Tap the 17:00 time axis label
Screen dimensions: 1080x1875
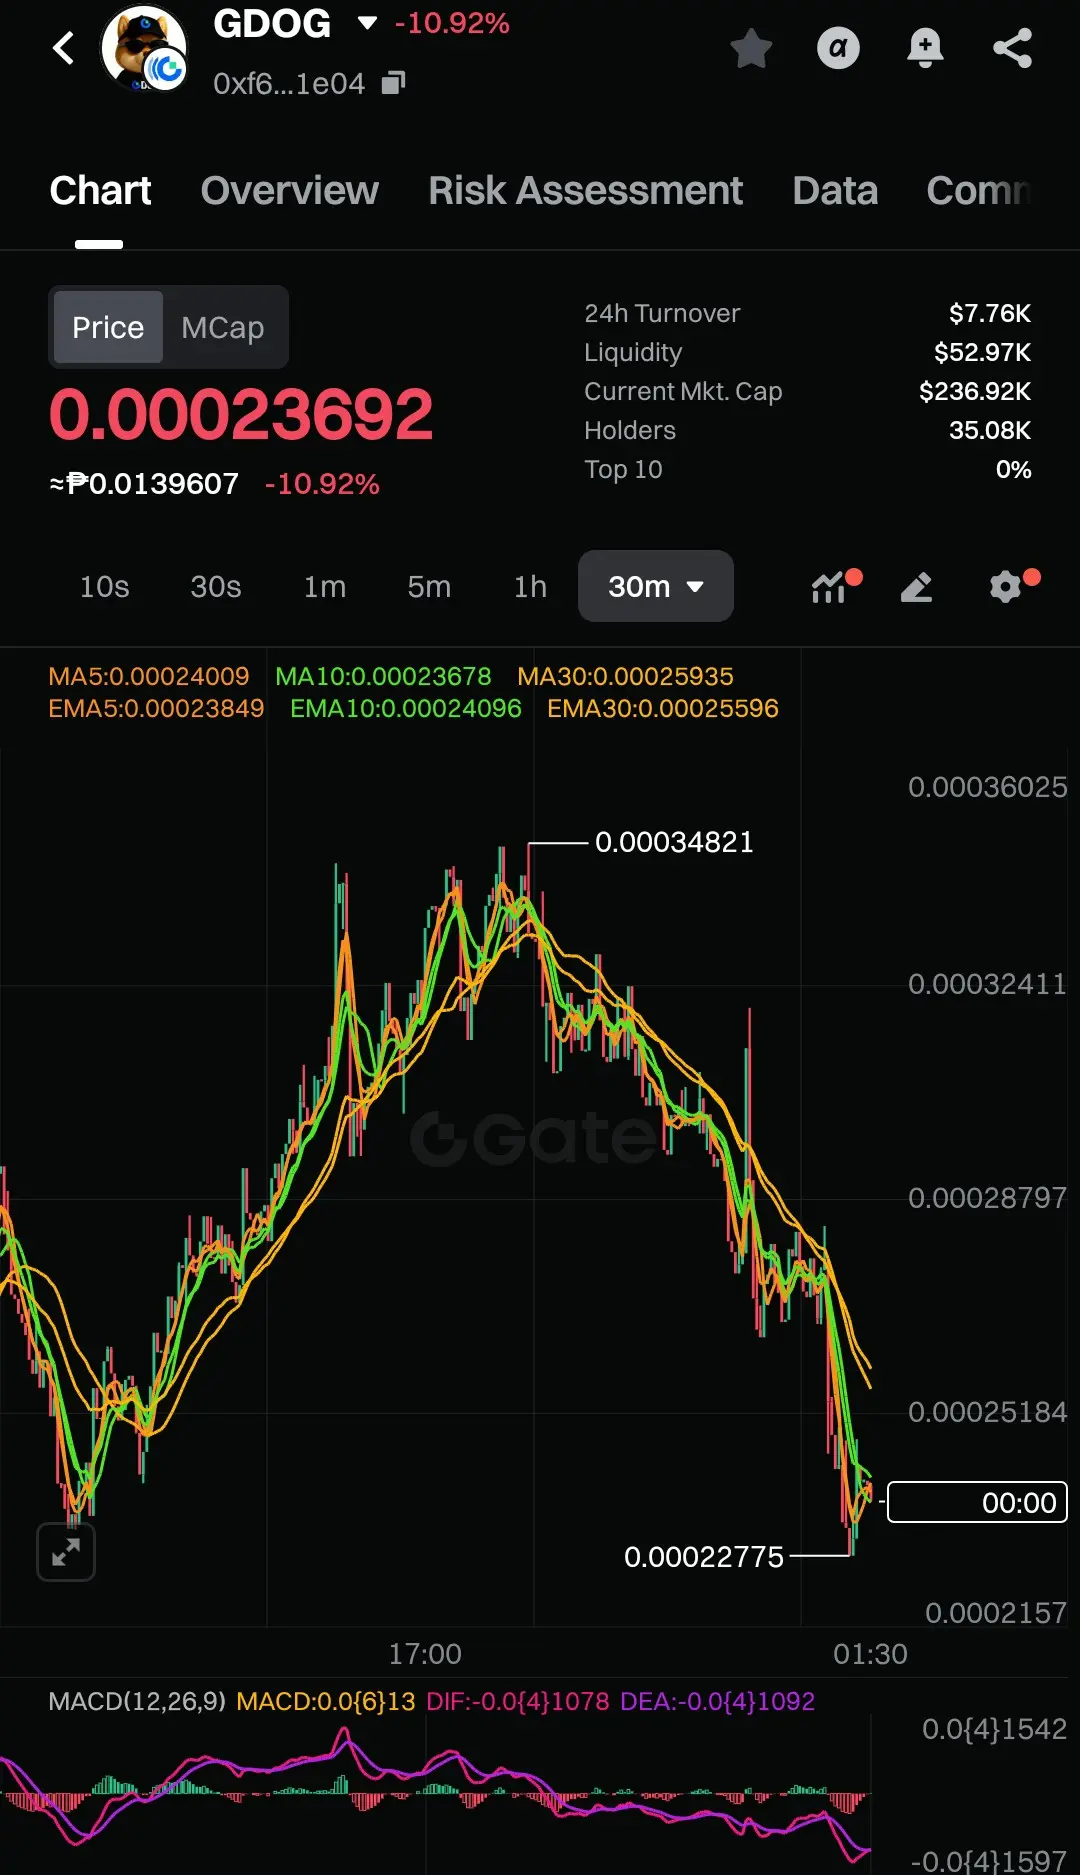[x=425, y=1654]
